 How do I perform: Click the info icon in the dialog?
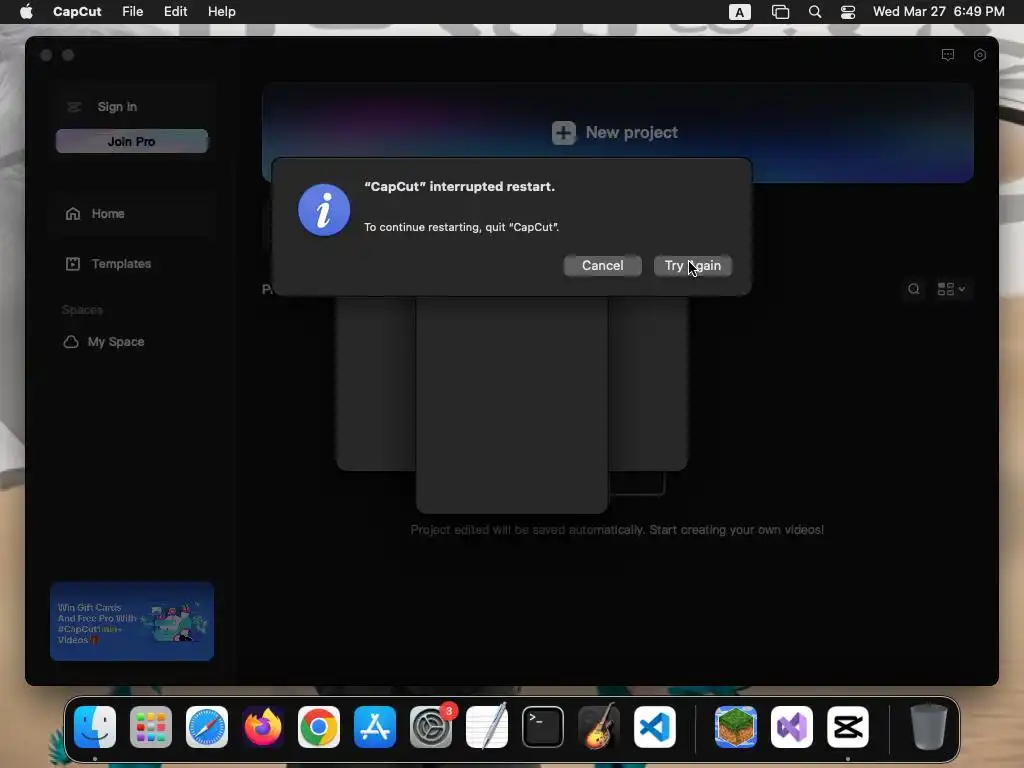click(324, 210)
